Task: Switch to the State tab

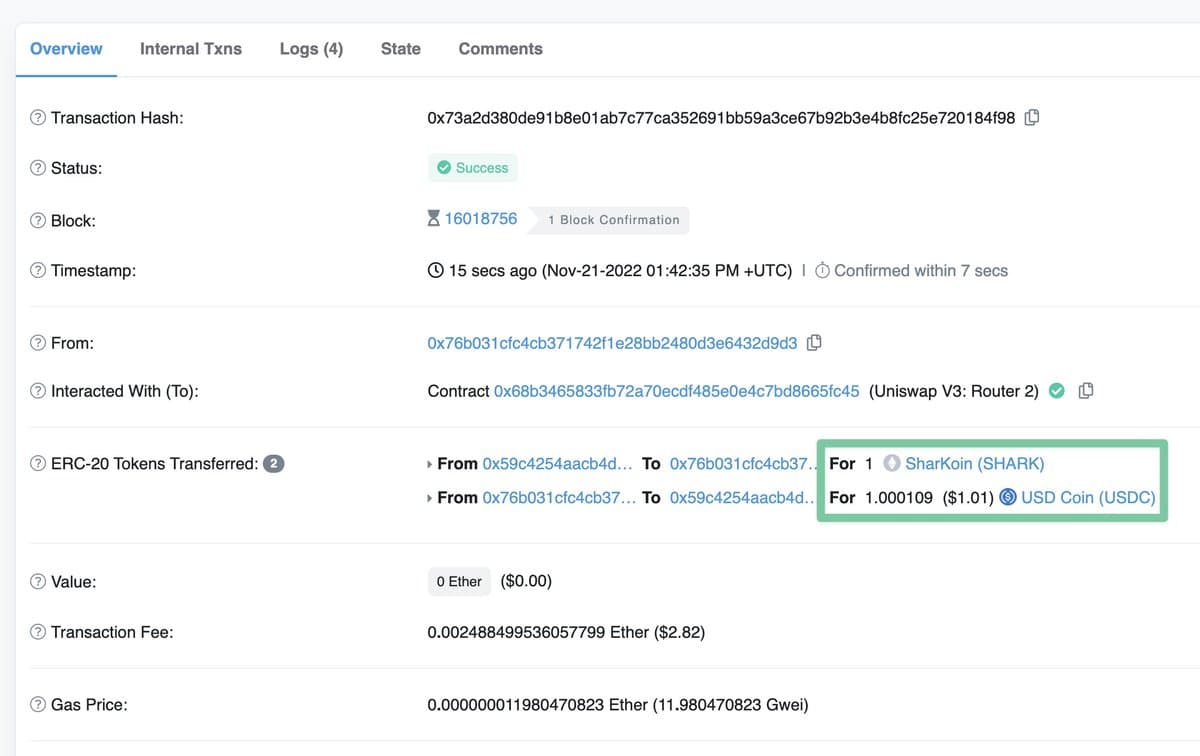Action: 400,49
